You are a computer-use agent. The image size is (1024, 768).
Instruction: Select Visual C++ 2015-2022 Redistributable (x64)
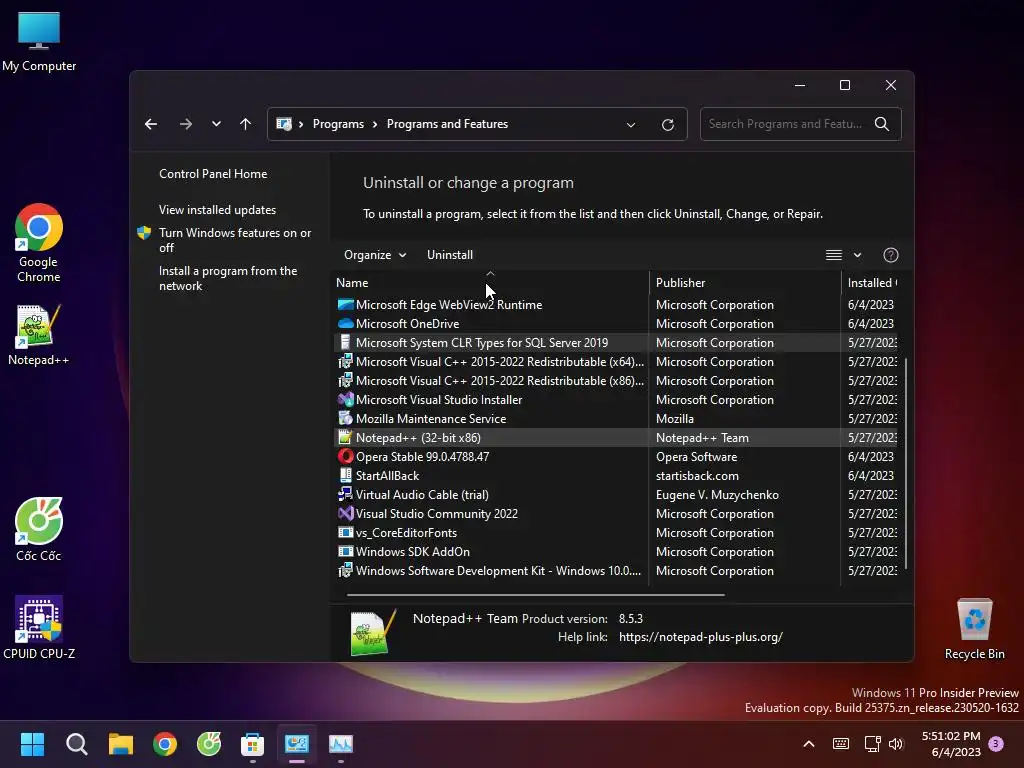[x=616, y=362]
